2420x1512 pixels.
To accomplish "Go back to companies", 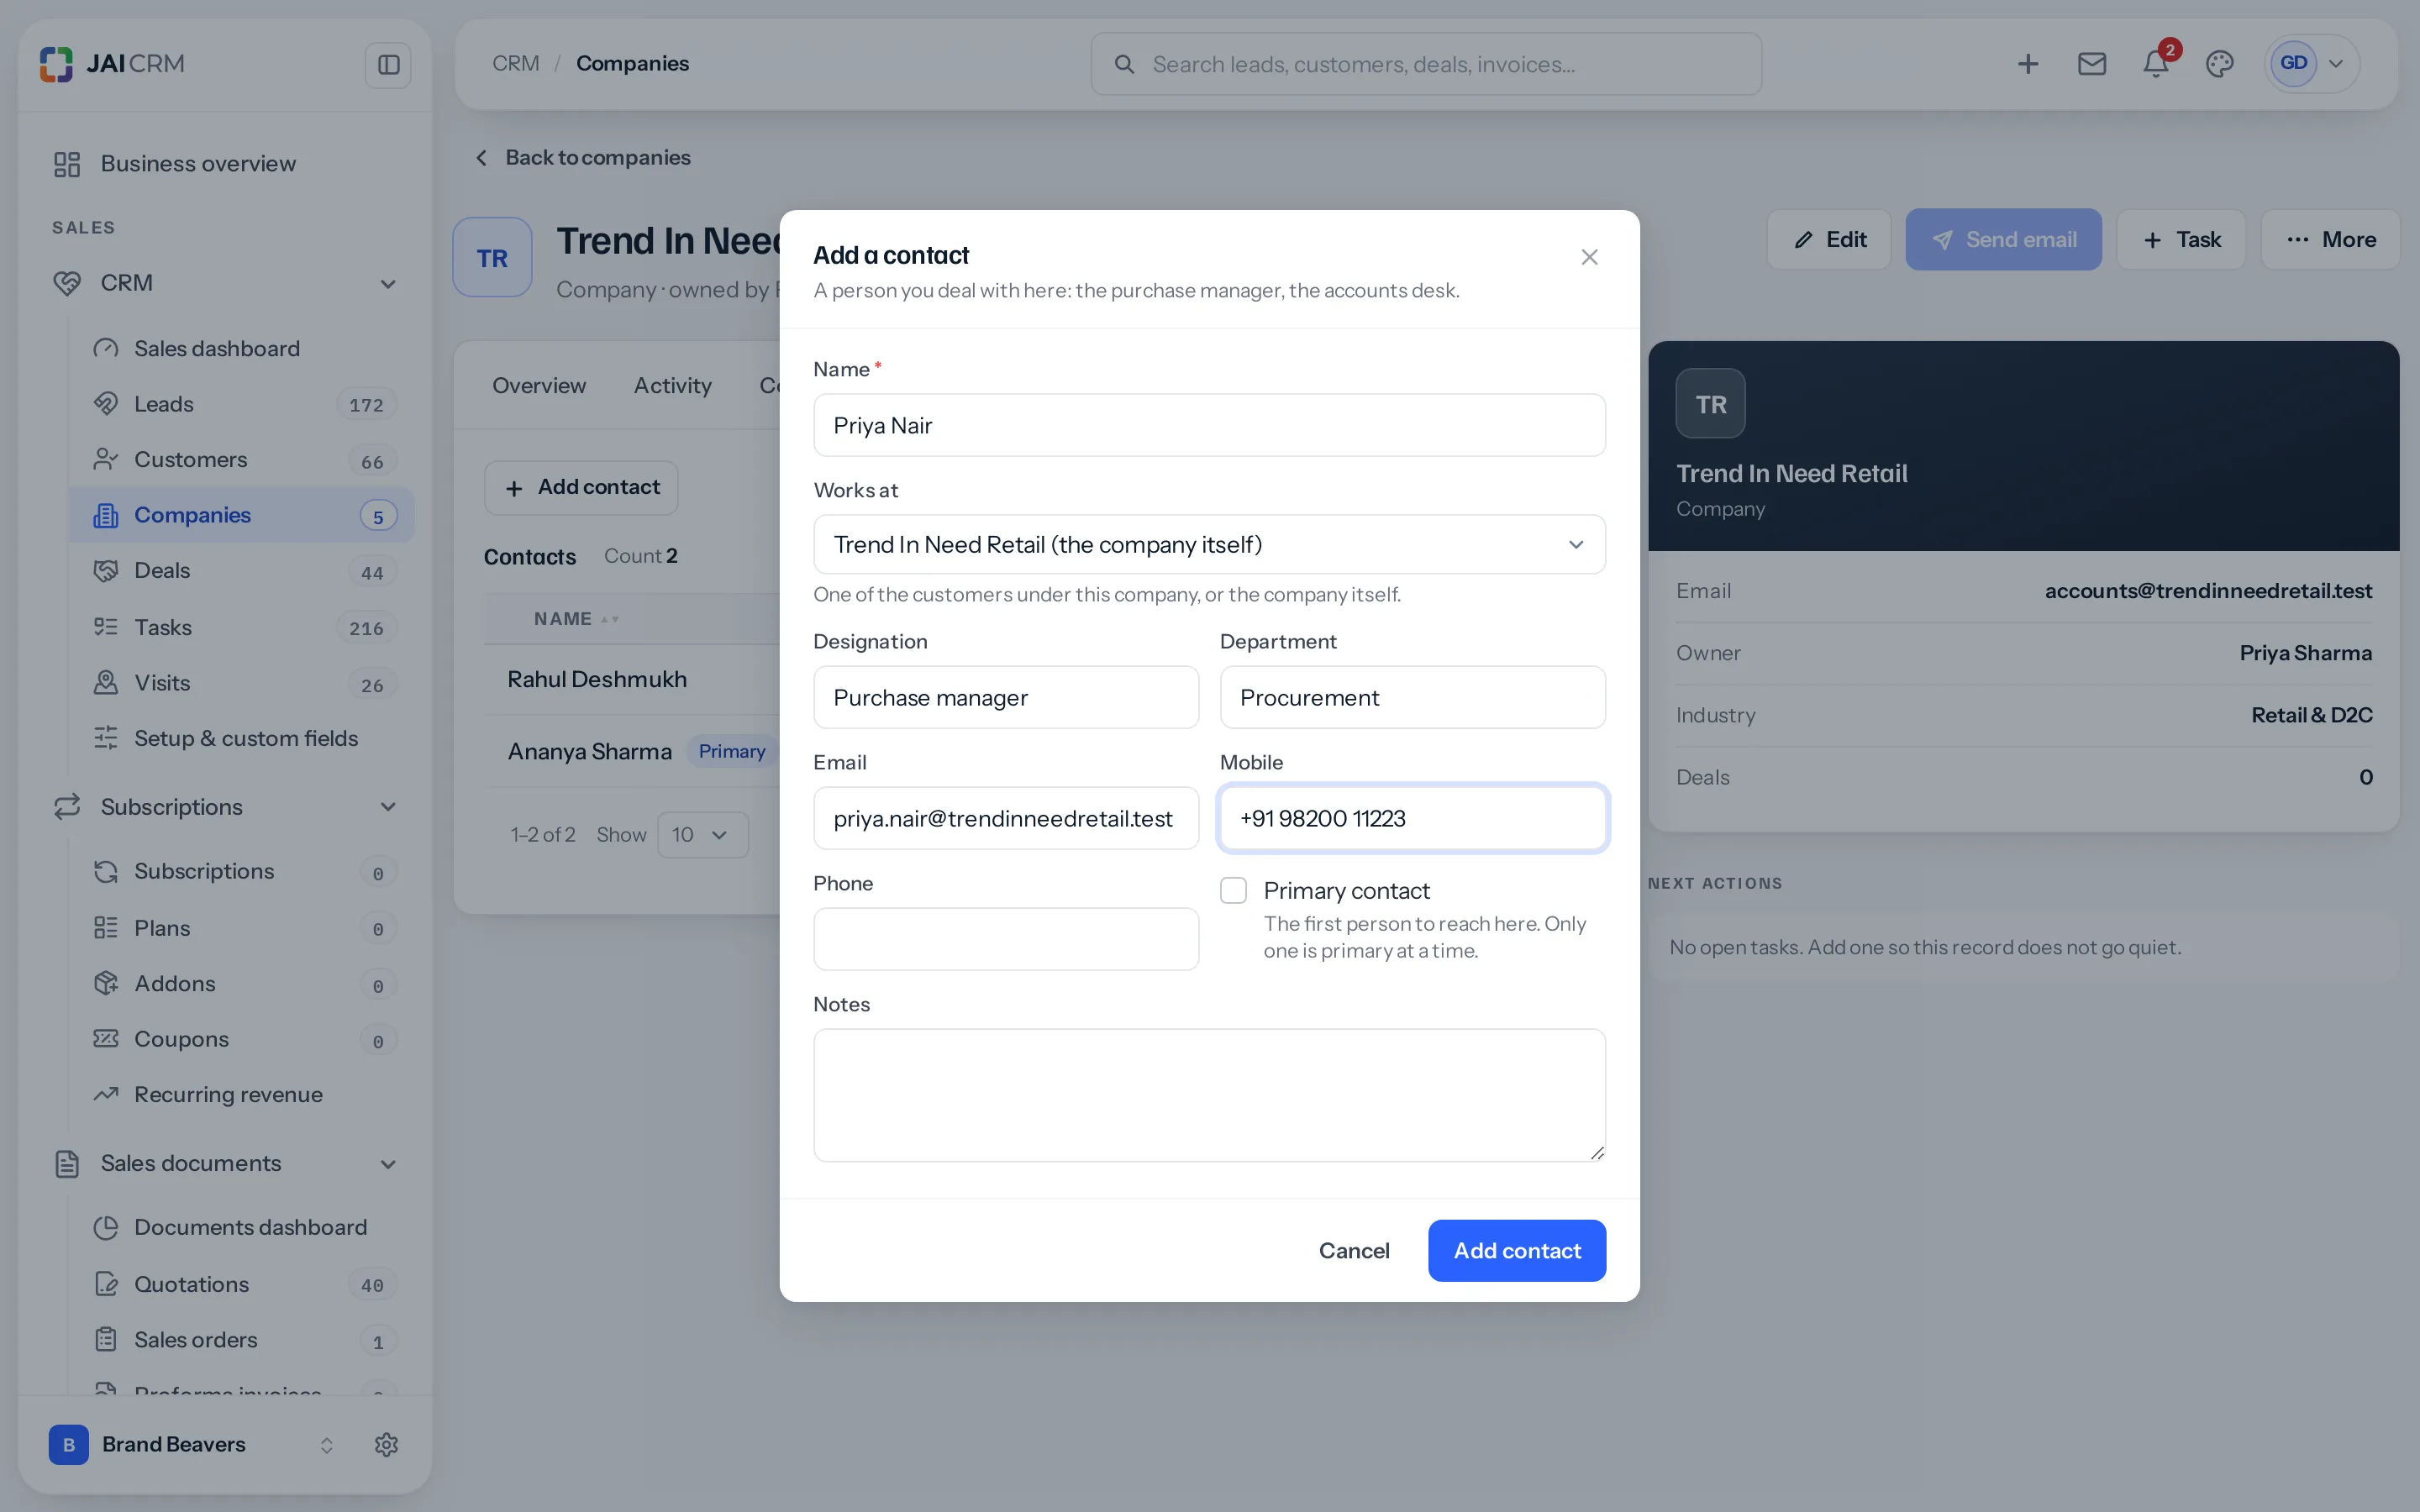I will click(x=582, y=157).
